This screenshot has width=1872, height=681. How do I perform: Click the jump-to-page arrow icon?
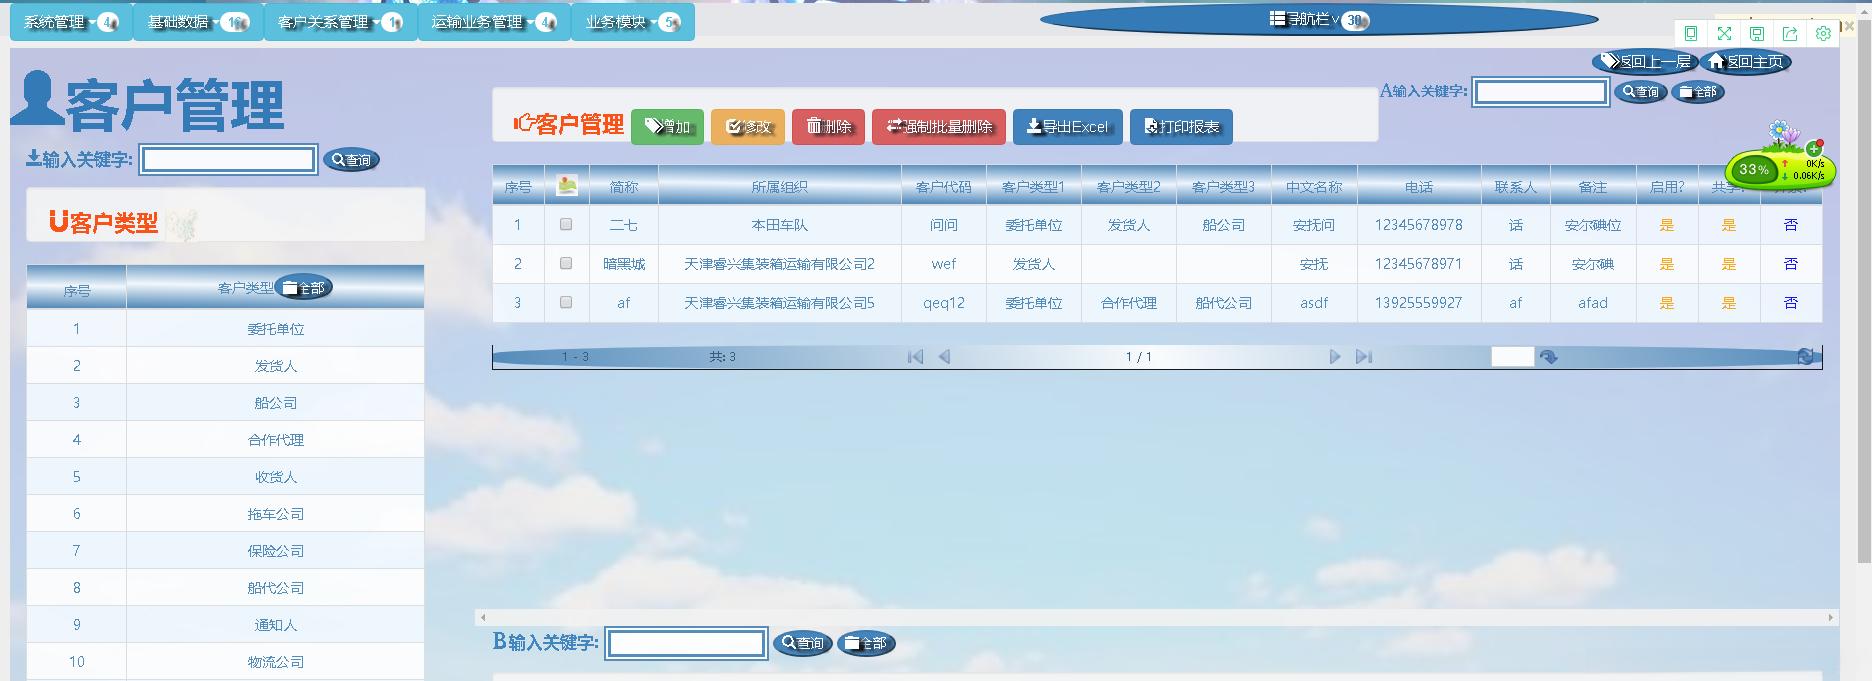coord(1549,357)
